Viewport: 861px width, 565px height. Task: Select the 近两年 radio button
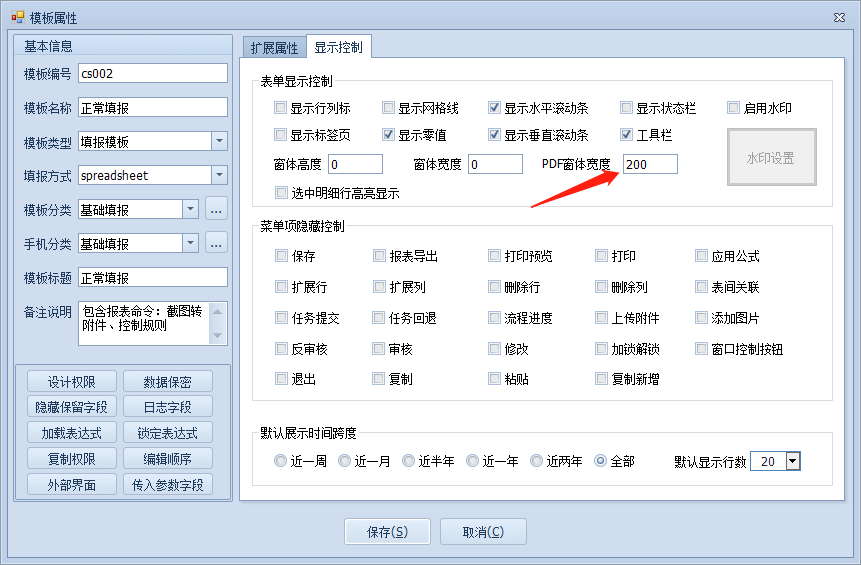537,461
